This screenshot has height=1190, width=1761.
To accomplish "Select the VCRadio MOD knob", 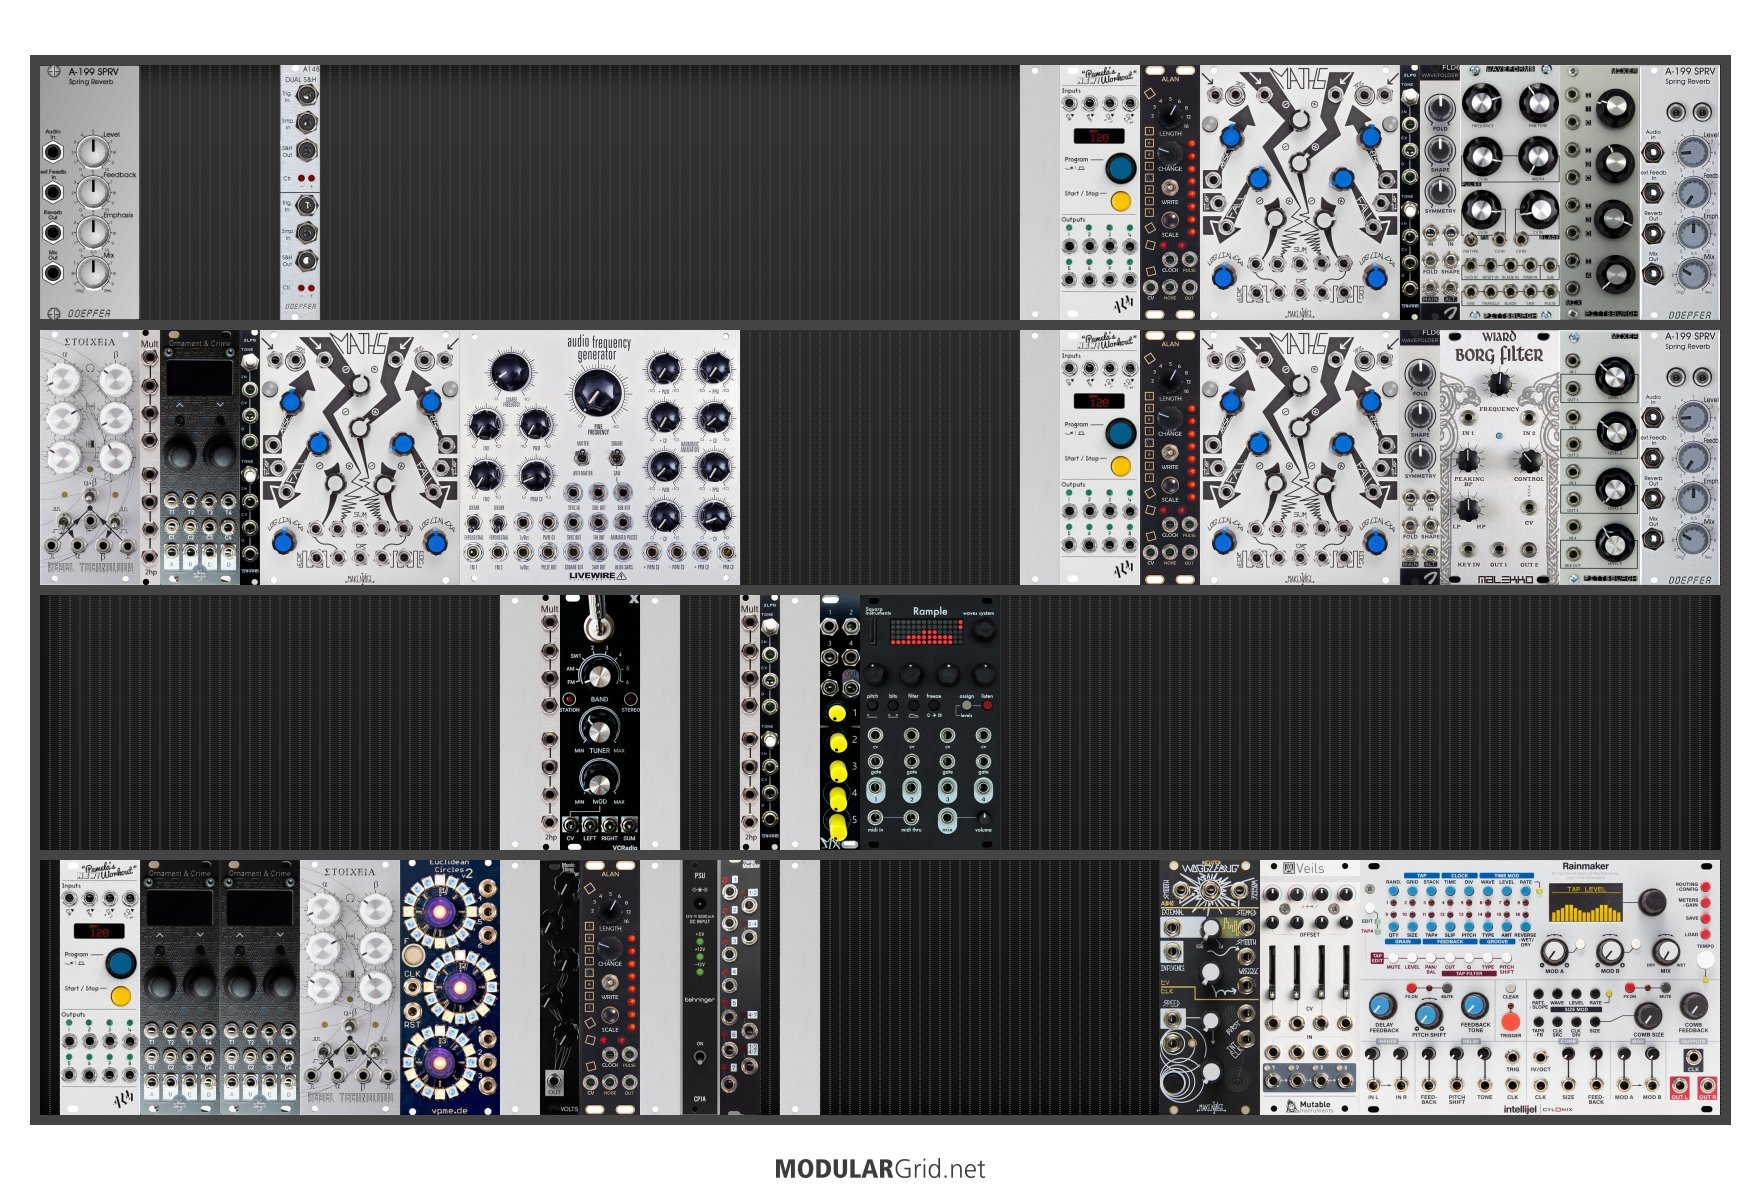I will click(599, 785).
